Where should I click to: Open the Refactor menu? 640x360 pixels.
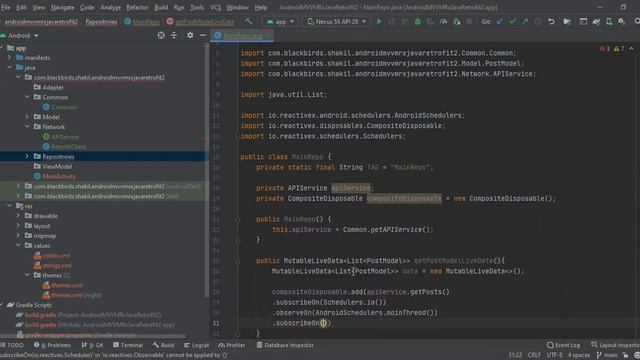[137, 7]
